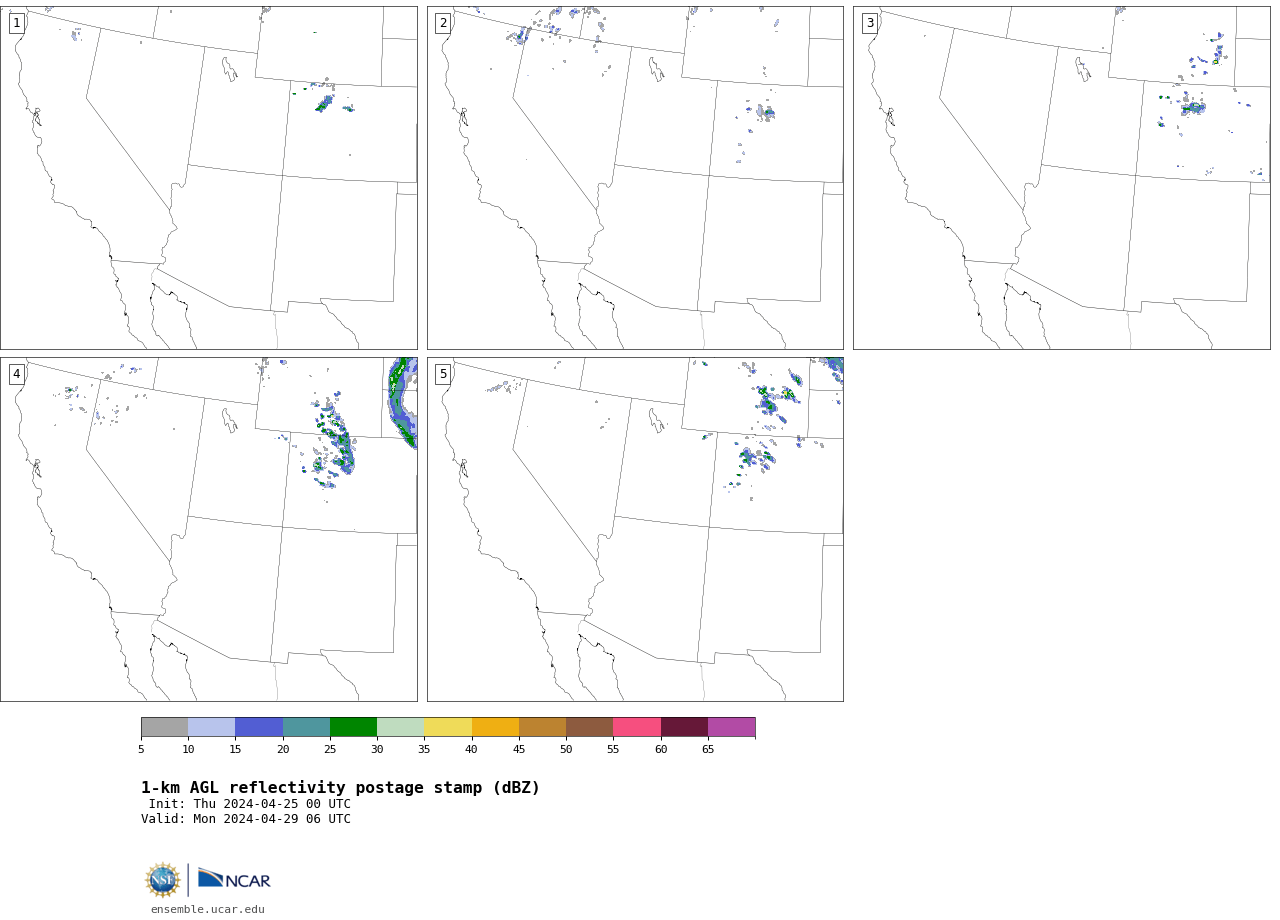
Task: Click the colorbar tick label 5
Action: click(141, 749)
